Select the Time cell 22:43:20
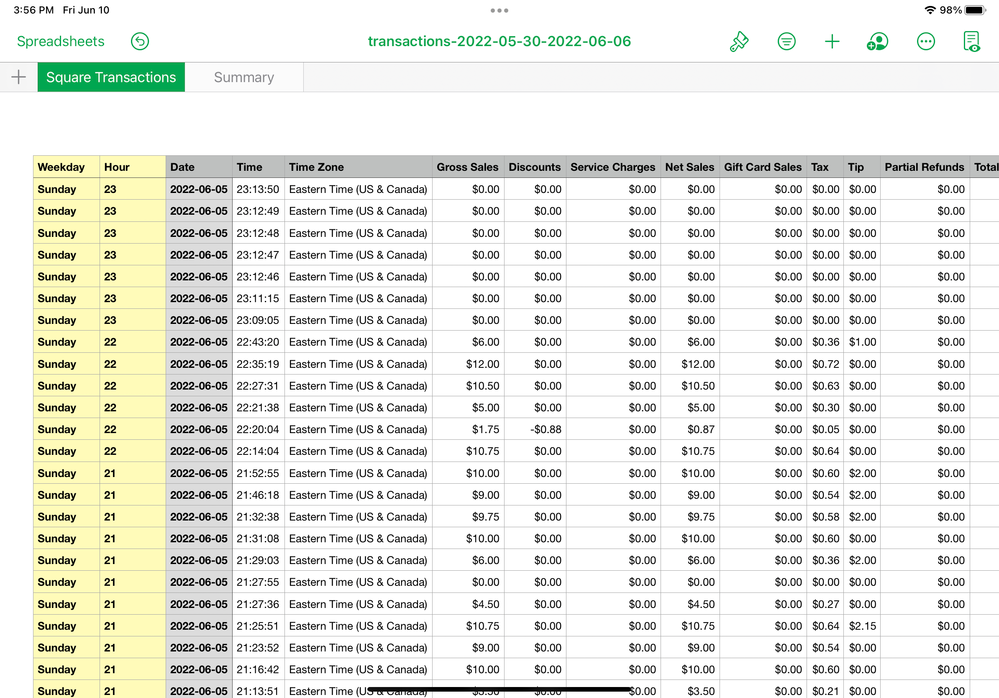The height and width of the screenshot is (698, 999). tap(258, 342)
